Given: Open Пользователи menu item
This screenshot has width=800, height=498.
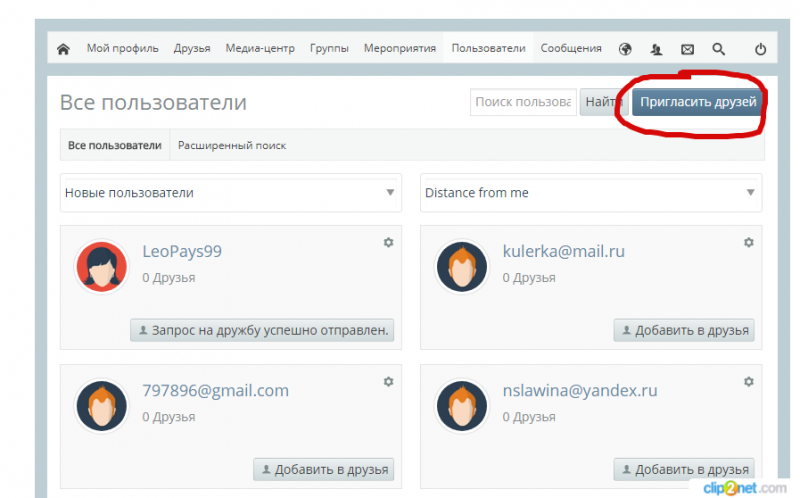Looking at the screenshot, I should 488,48.
